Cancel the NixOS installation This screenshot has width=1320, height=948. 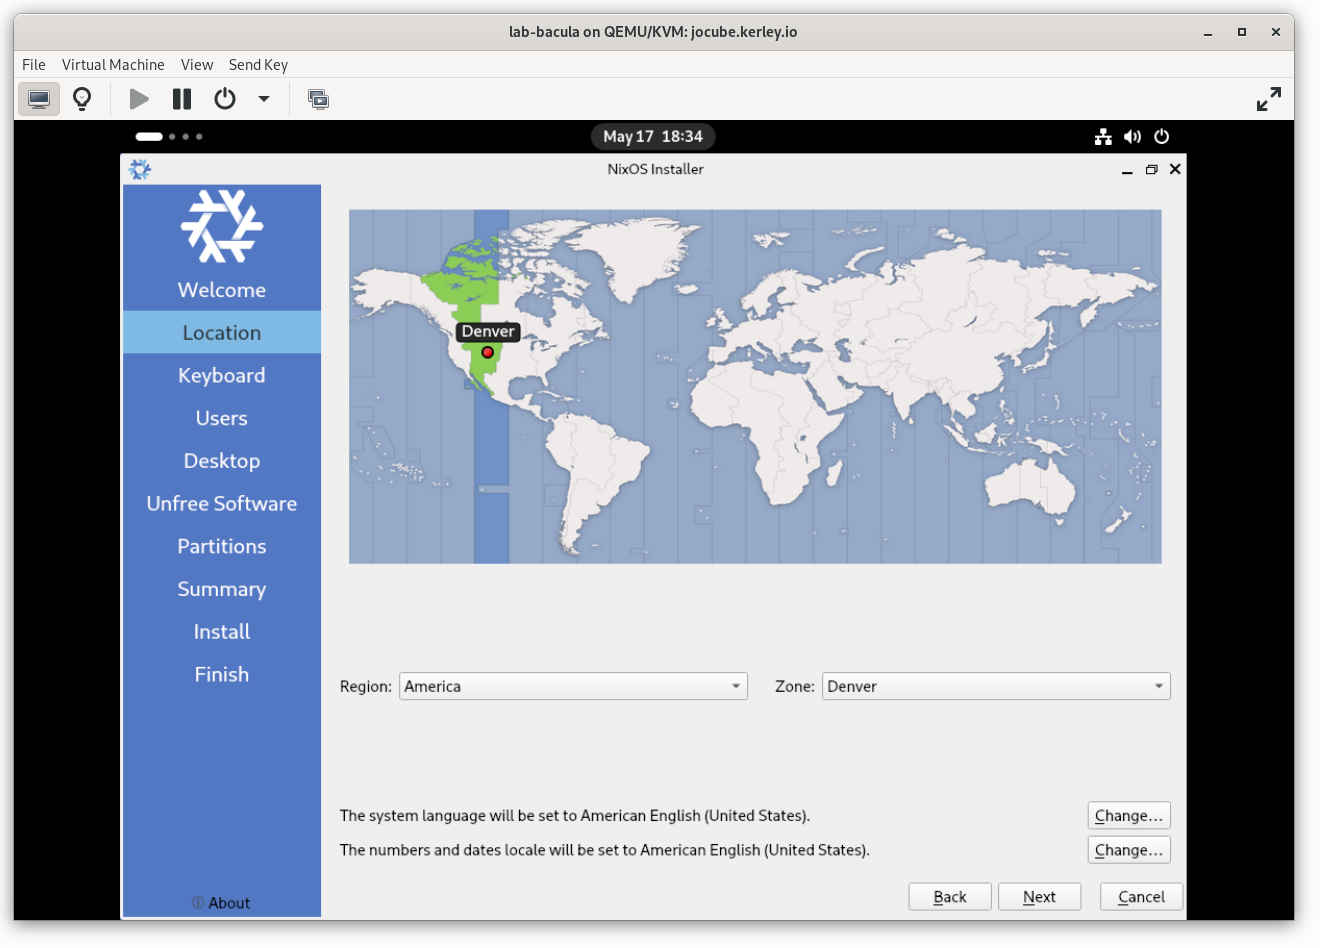click(1142, 897)
